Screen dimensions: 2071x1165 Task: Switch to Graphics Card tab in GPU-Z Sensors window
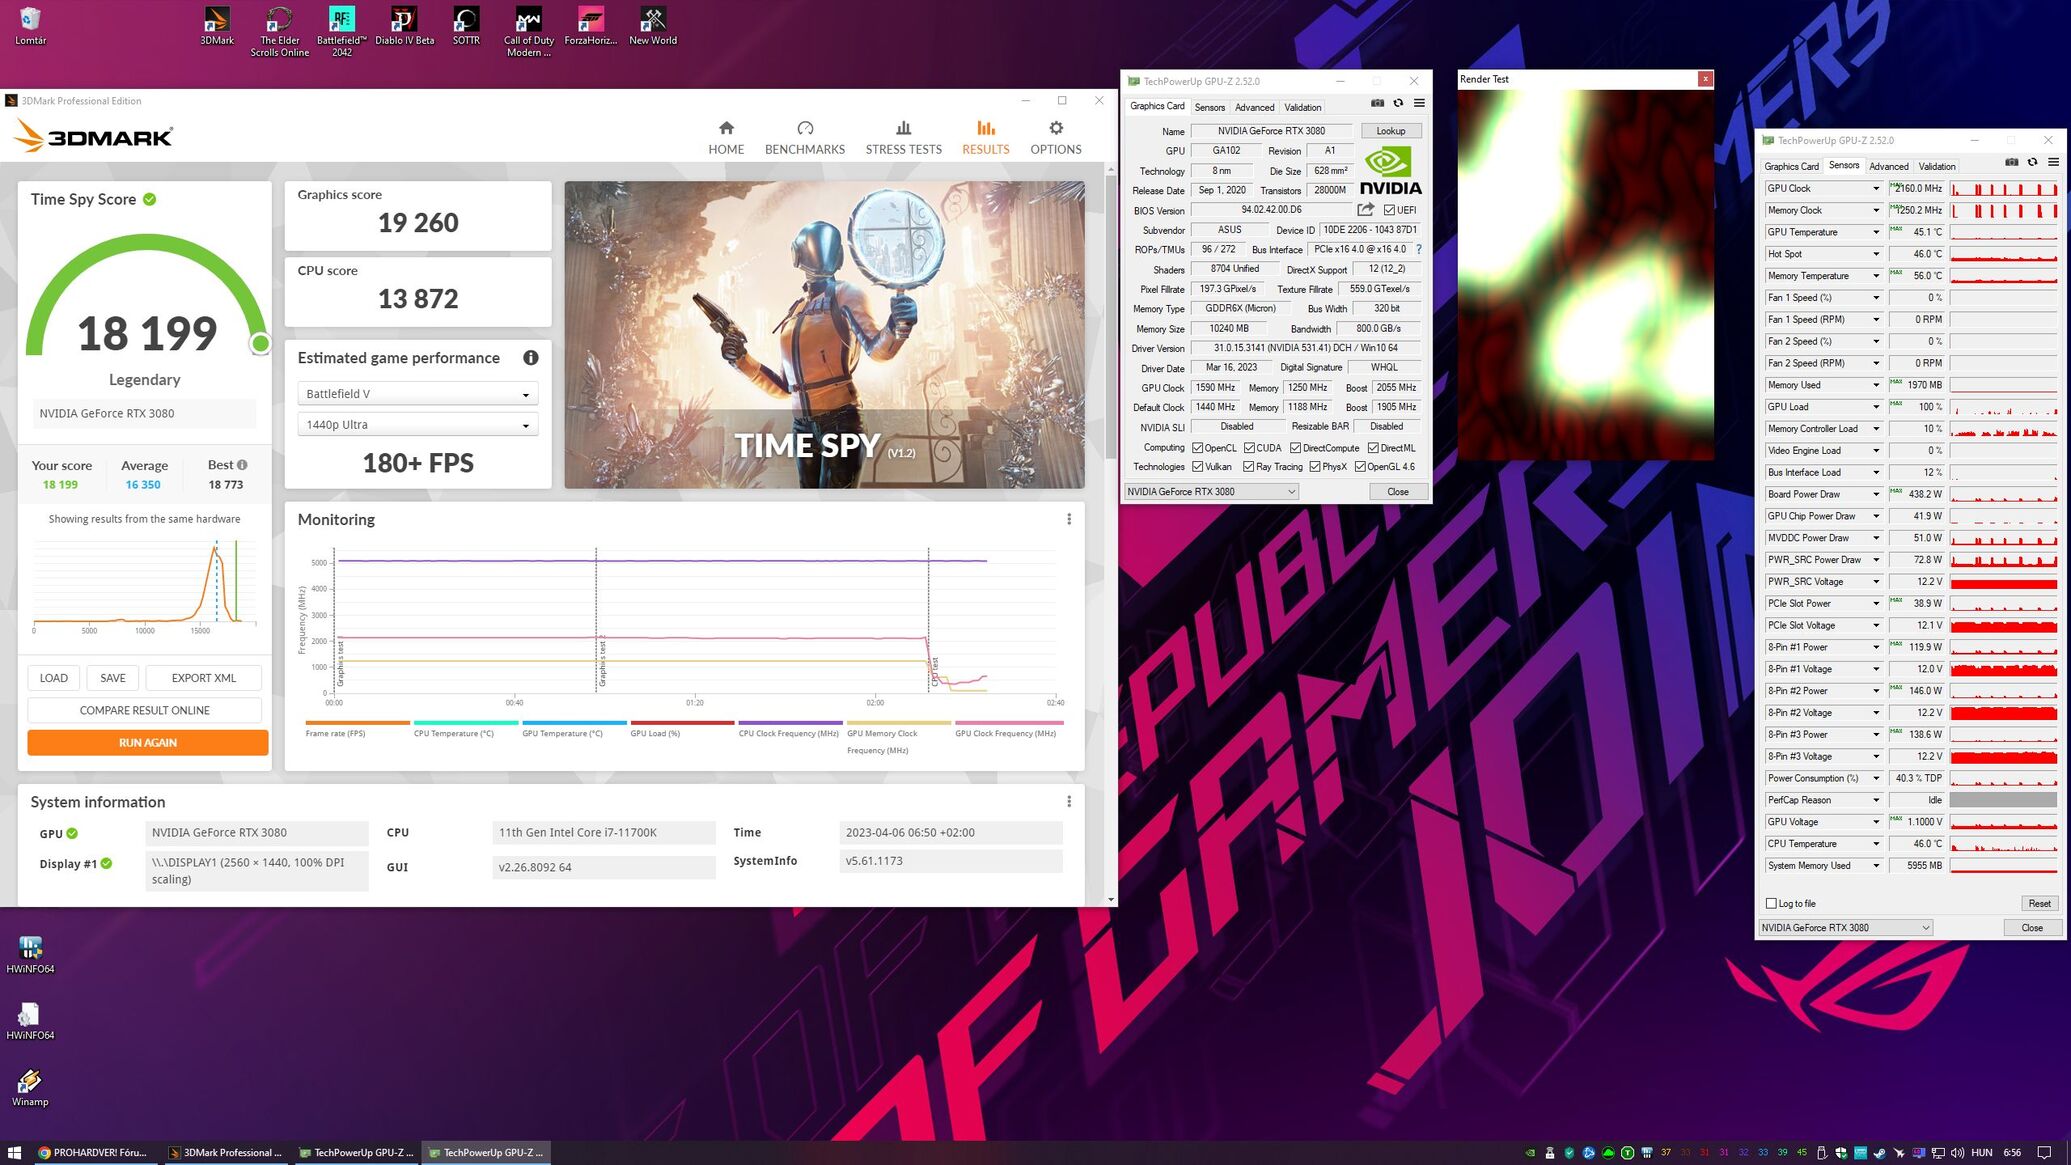(x=1791, y=166)
